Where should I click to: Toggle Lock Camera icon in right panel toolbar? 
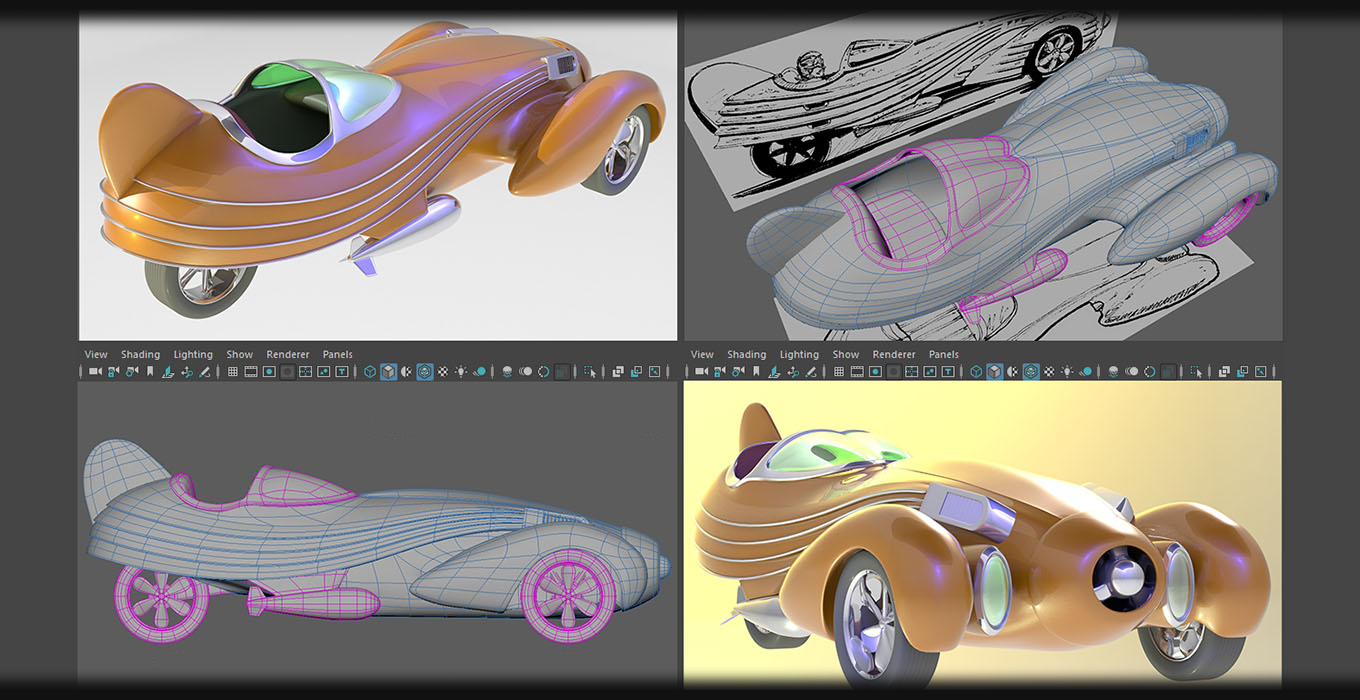(718, 371)
